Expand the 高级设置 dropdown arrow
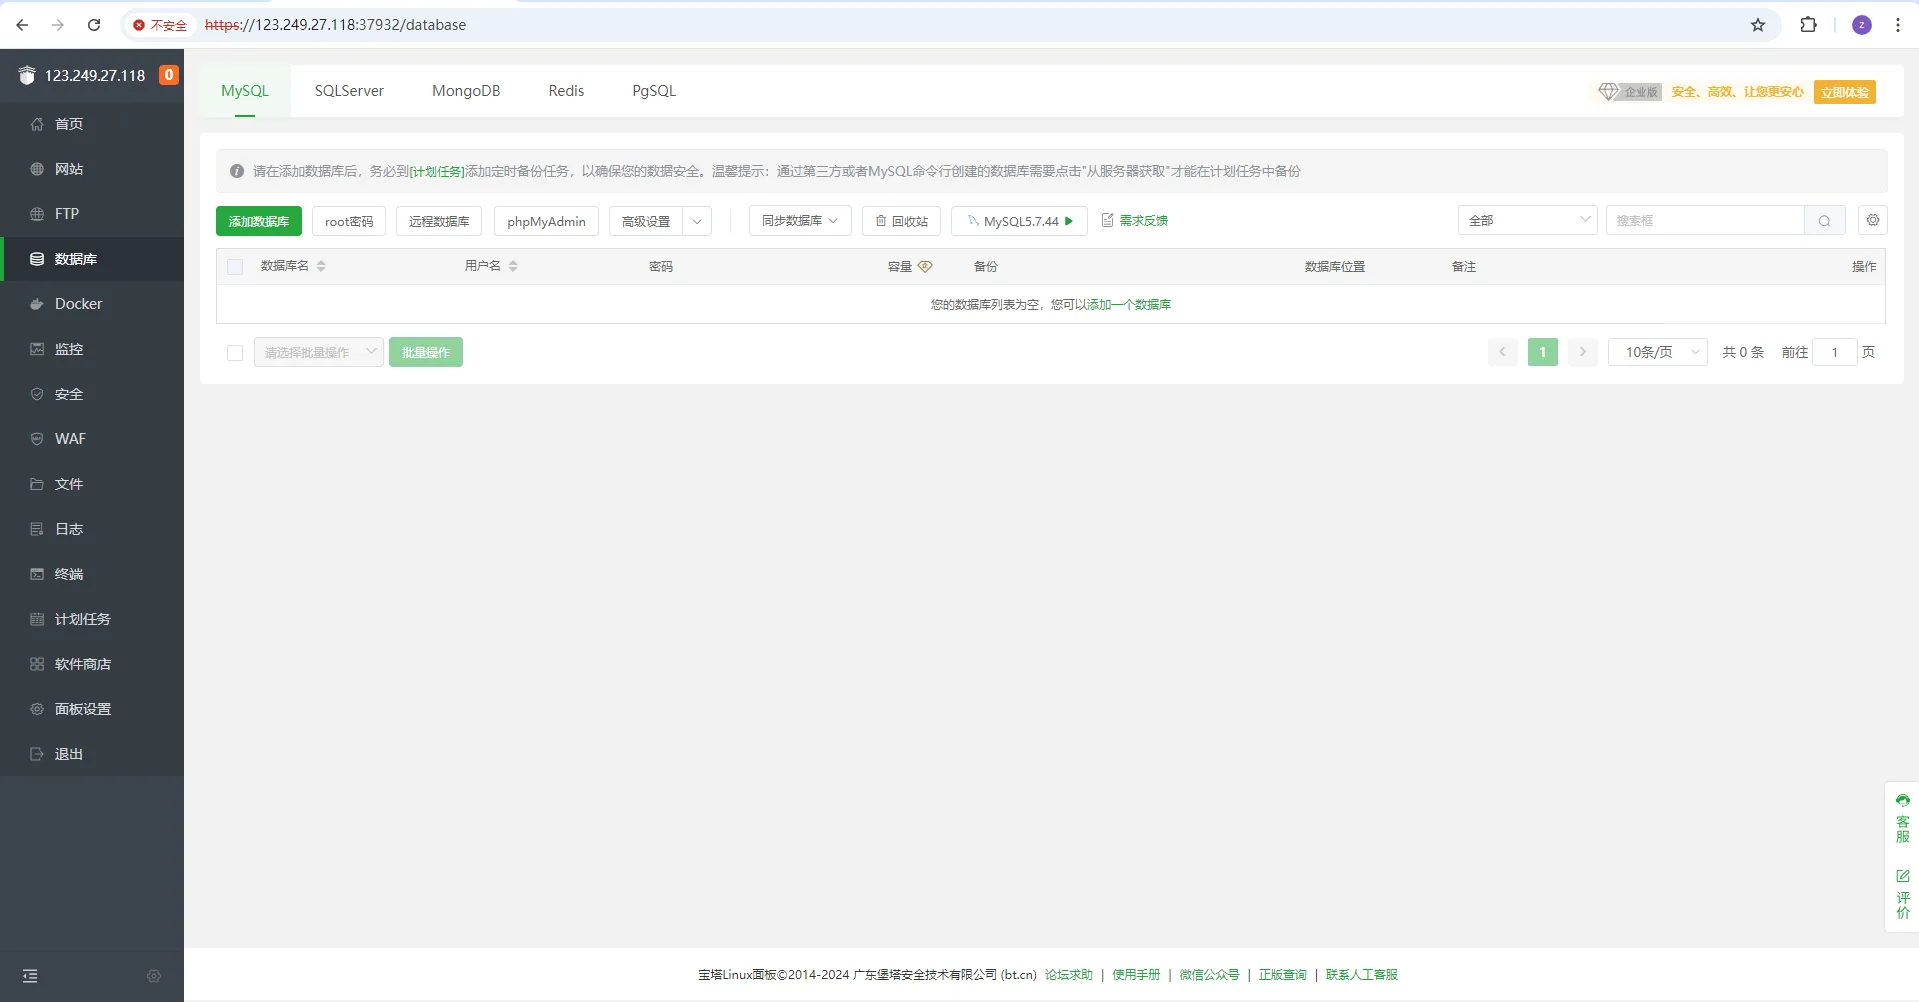This screenshot has width=1919, height=1002. (x=697, y=221)
